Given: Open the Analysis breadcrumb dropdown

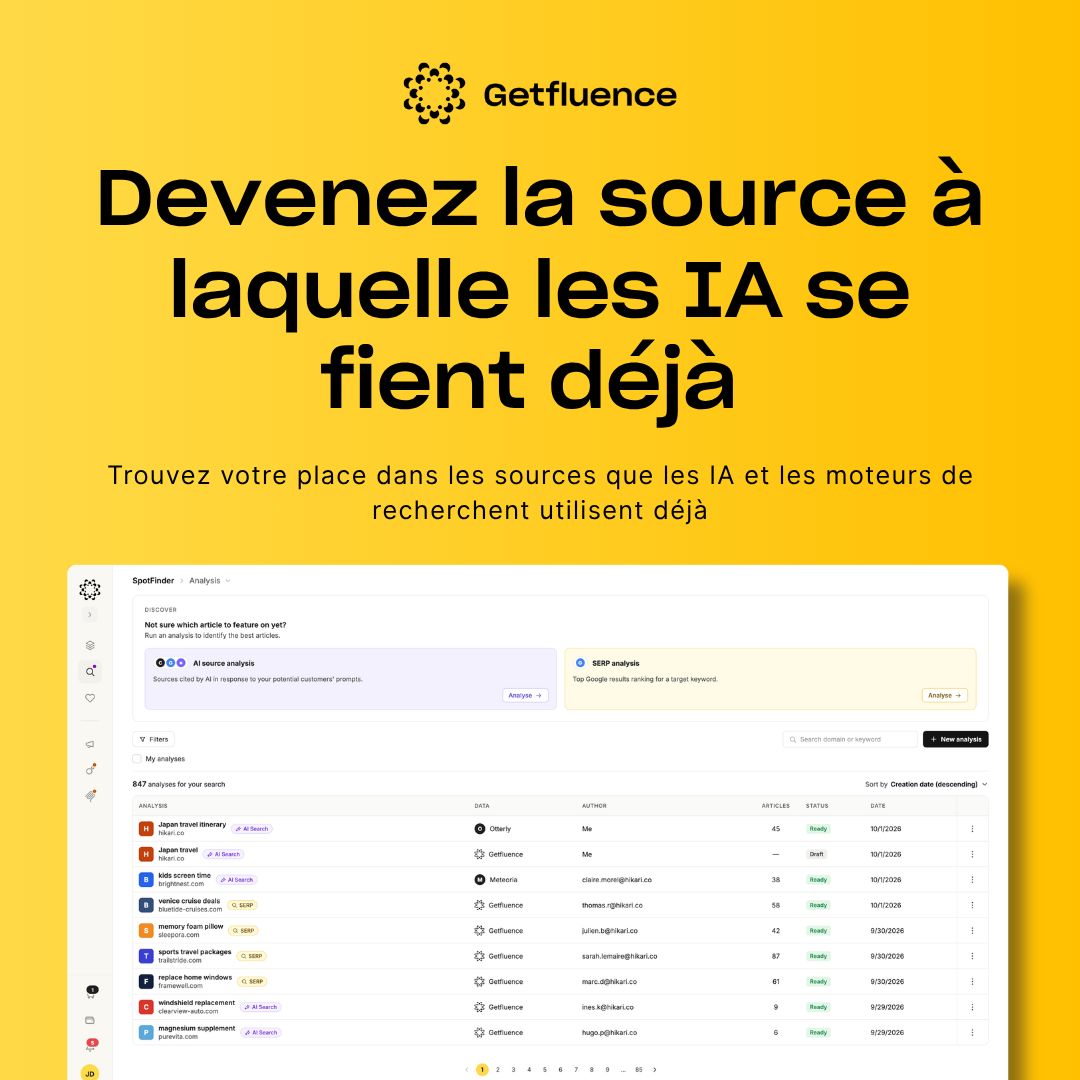Looking at the screenshot, I should [x=210, y=581].
